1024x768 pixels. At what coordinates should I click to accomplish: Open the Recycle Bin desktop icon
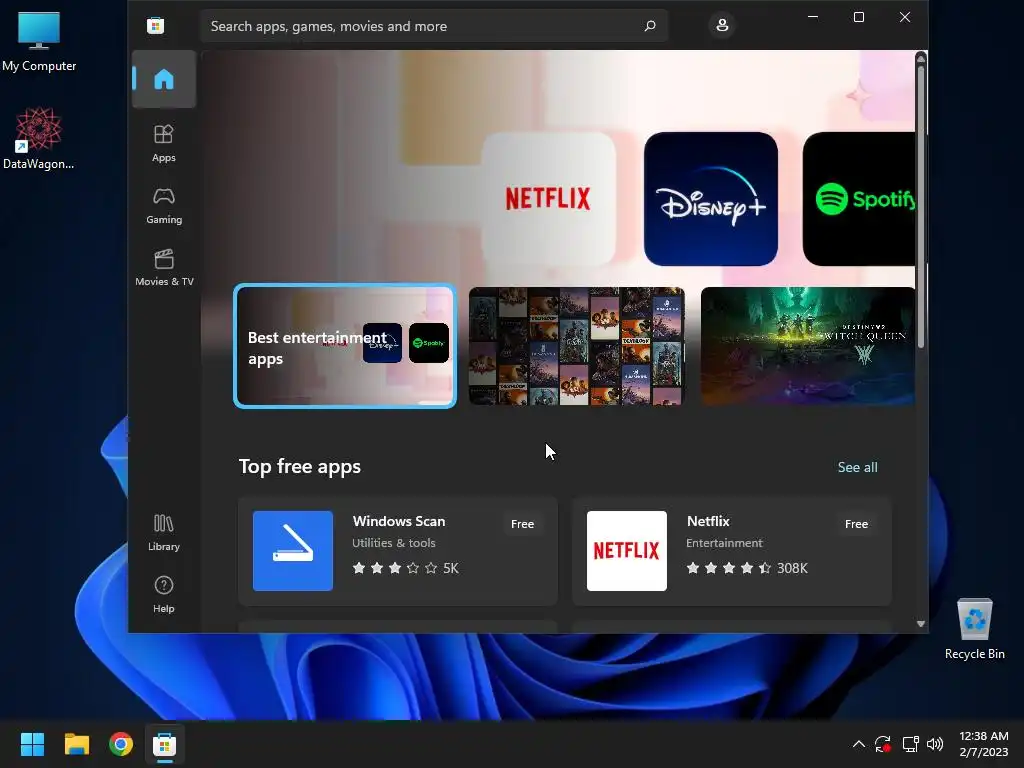(974, 629)
